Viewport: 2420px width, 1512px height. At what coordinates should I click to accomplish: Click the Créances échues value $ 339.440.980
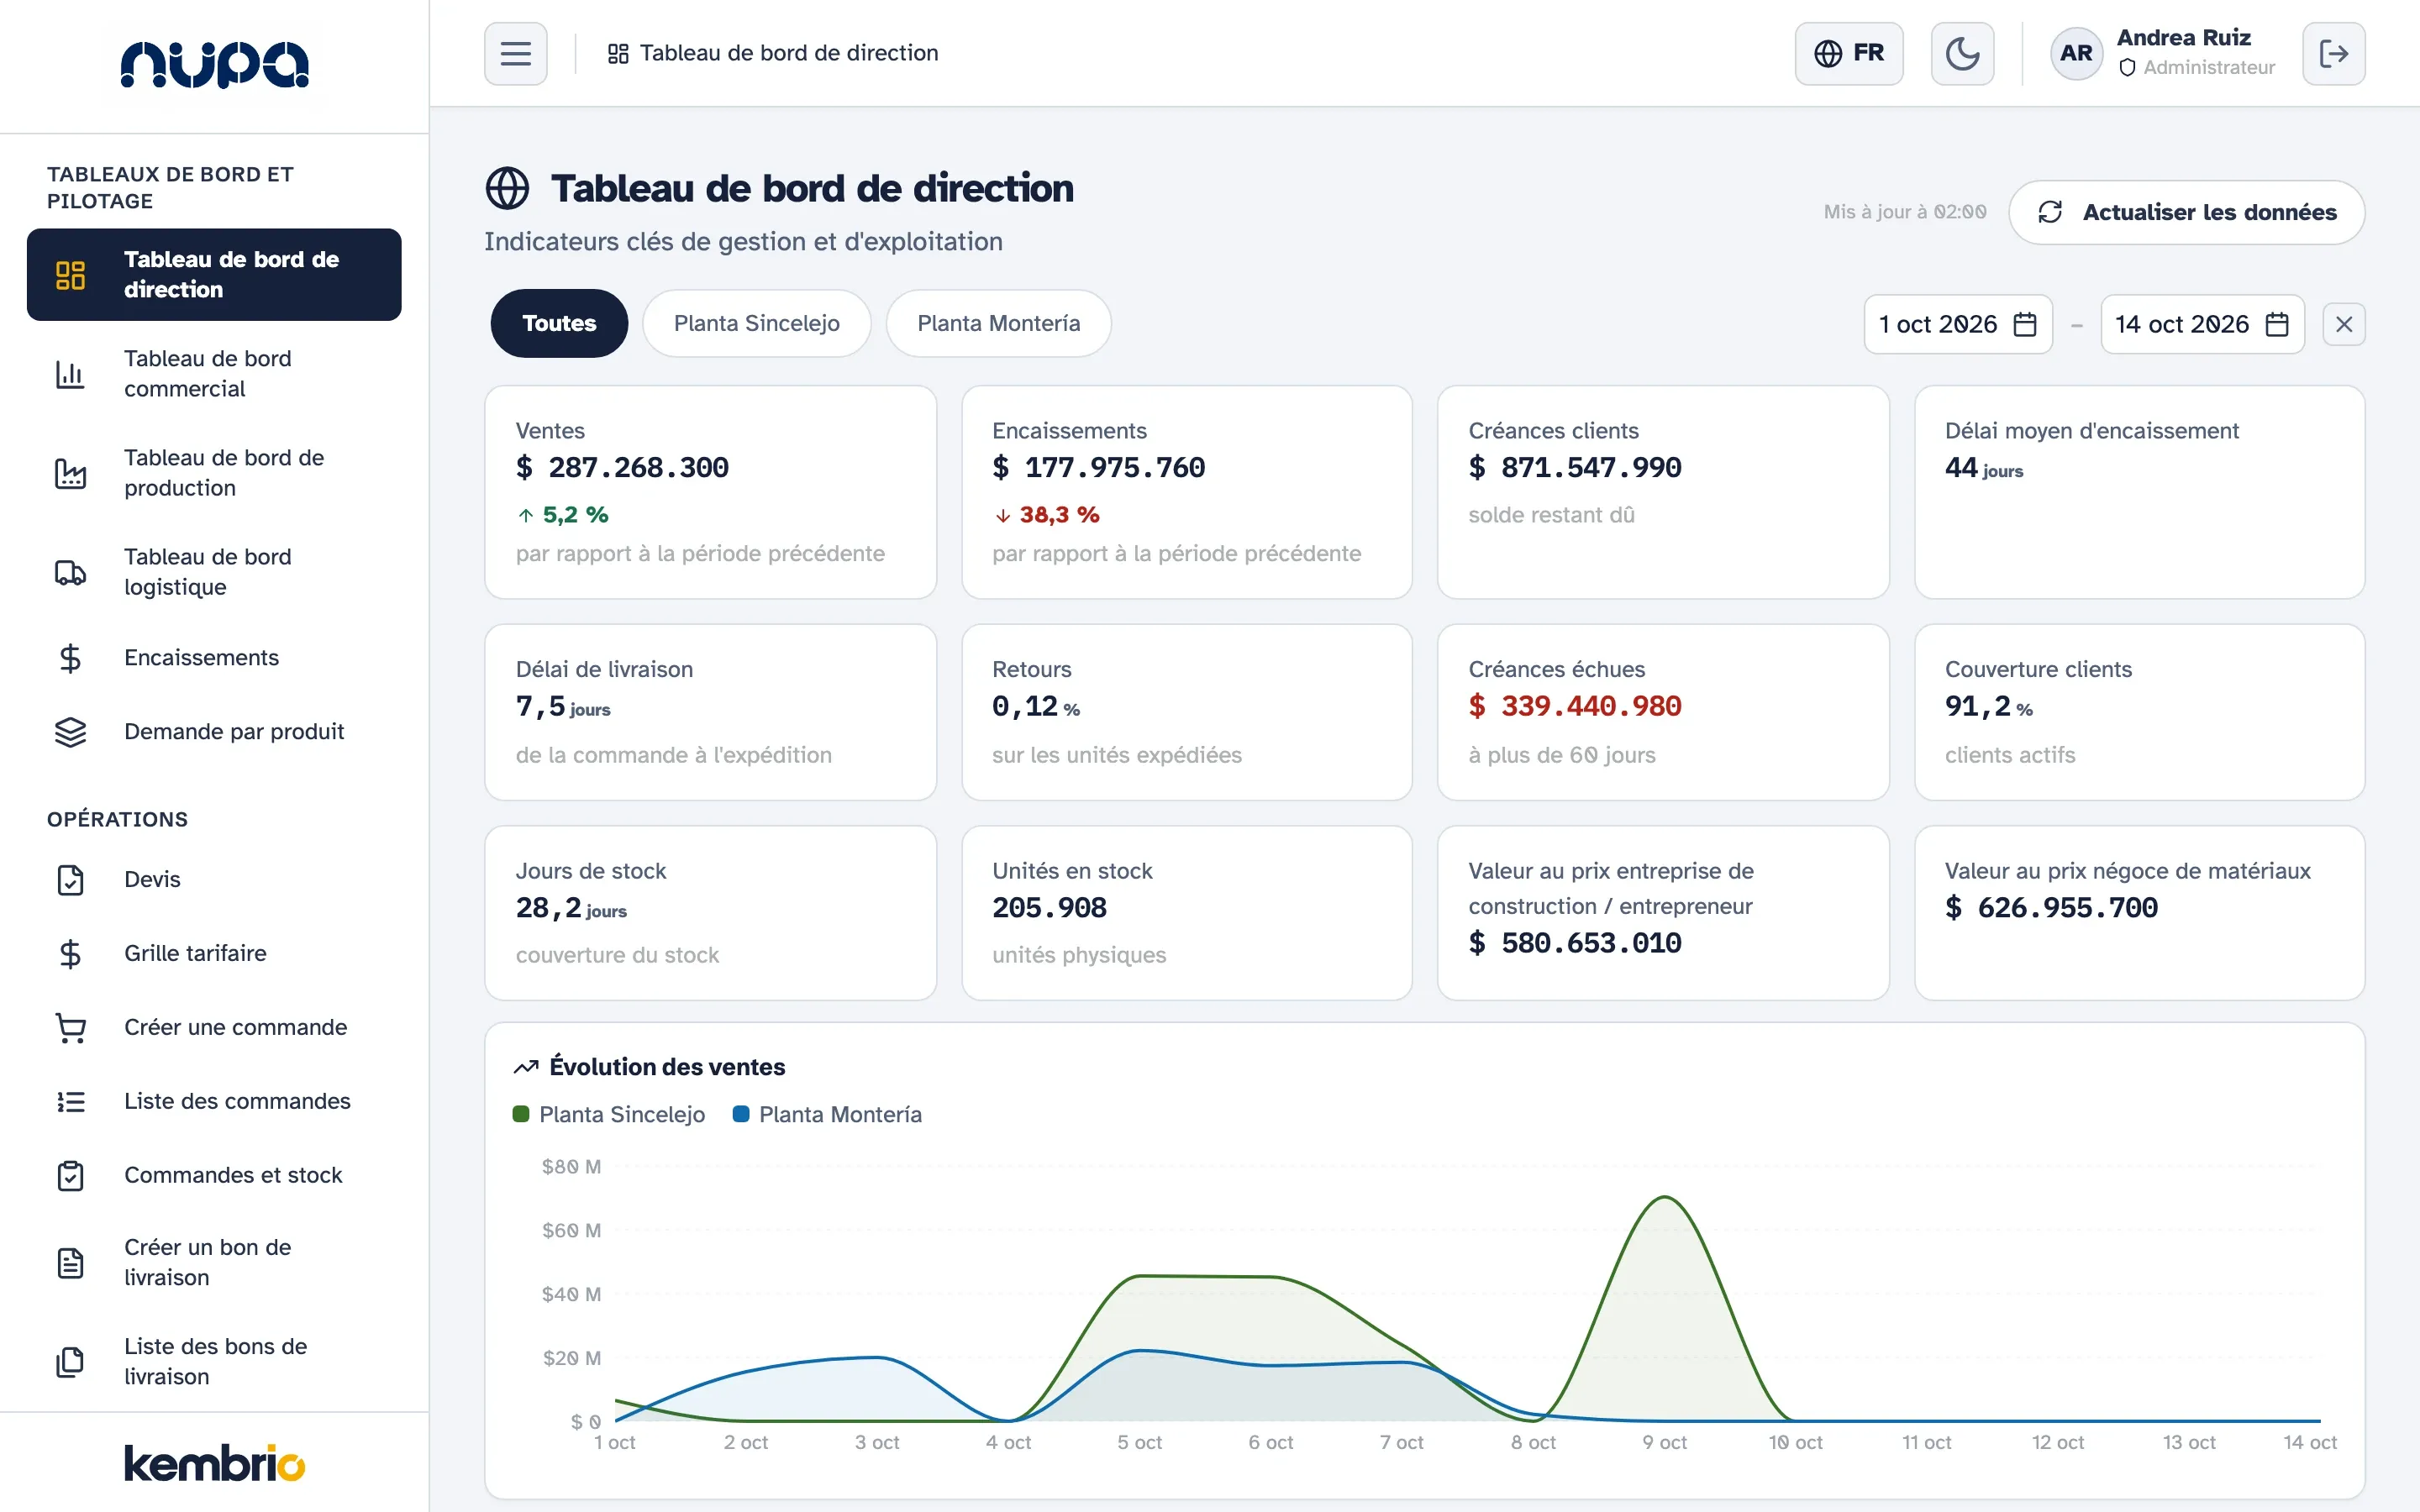(1575, 706)
